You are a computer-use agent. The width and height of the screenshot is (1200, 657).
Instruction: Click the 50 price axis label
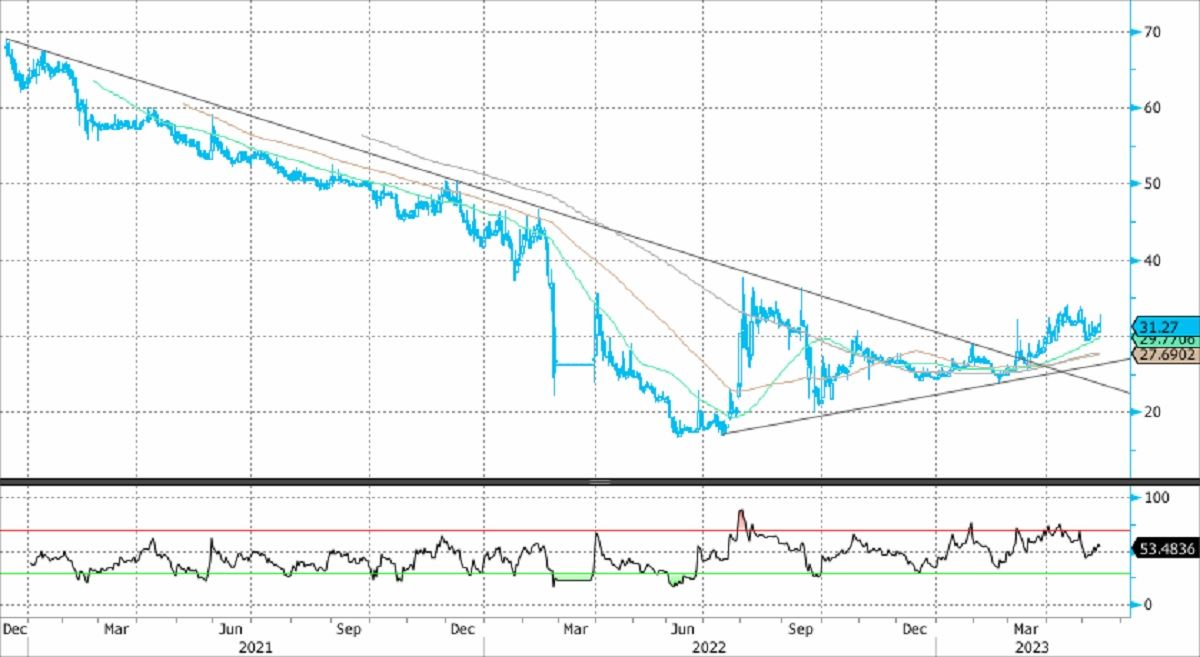click(x=1152, y=184)
